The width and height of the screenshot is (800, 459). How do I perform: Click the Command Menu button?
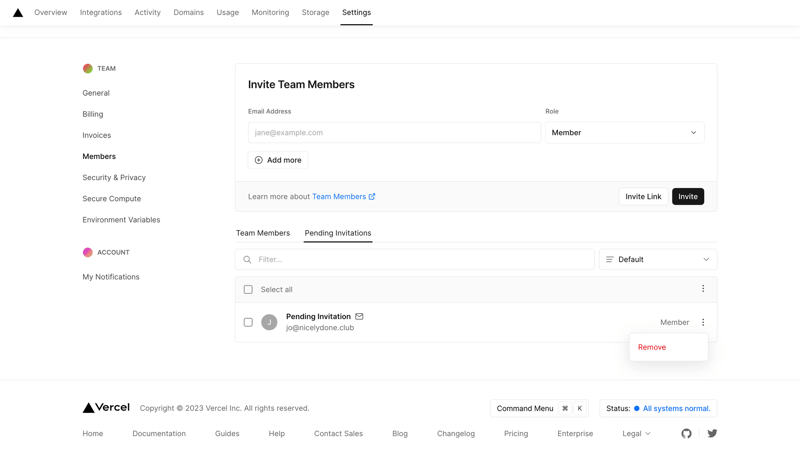539,409
